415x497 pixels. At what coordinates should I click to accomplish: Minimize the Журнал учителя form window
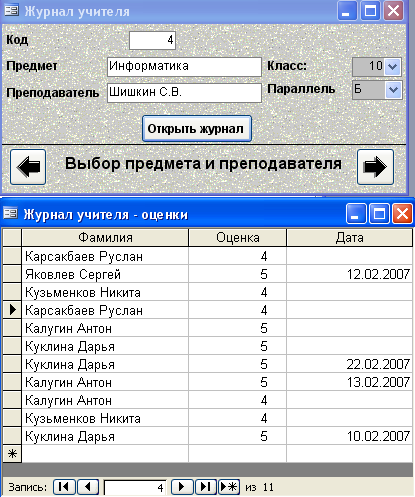click(x=347, y=11)
